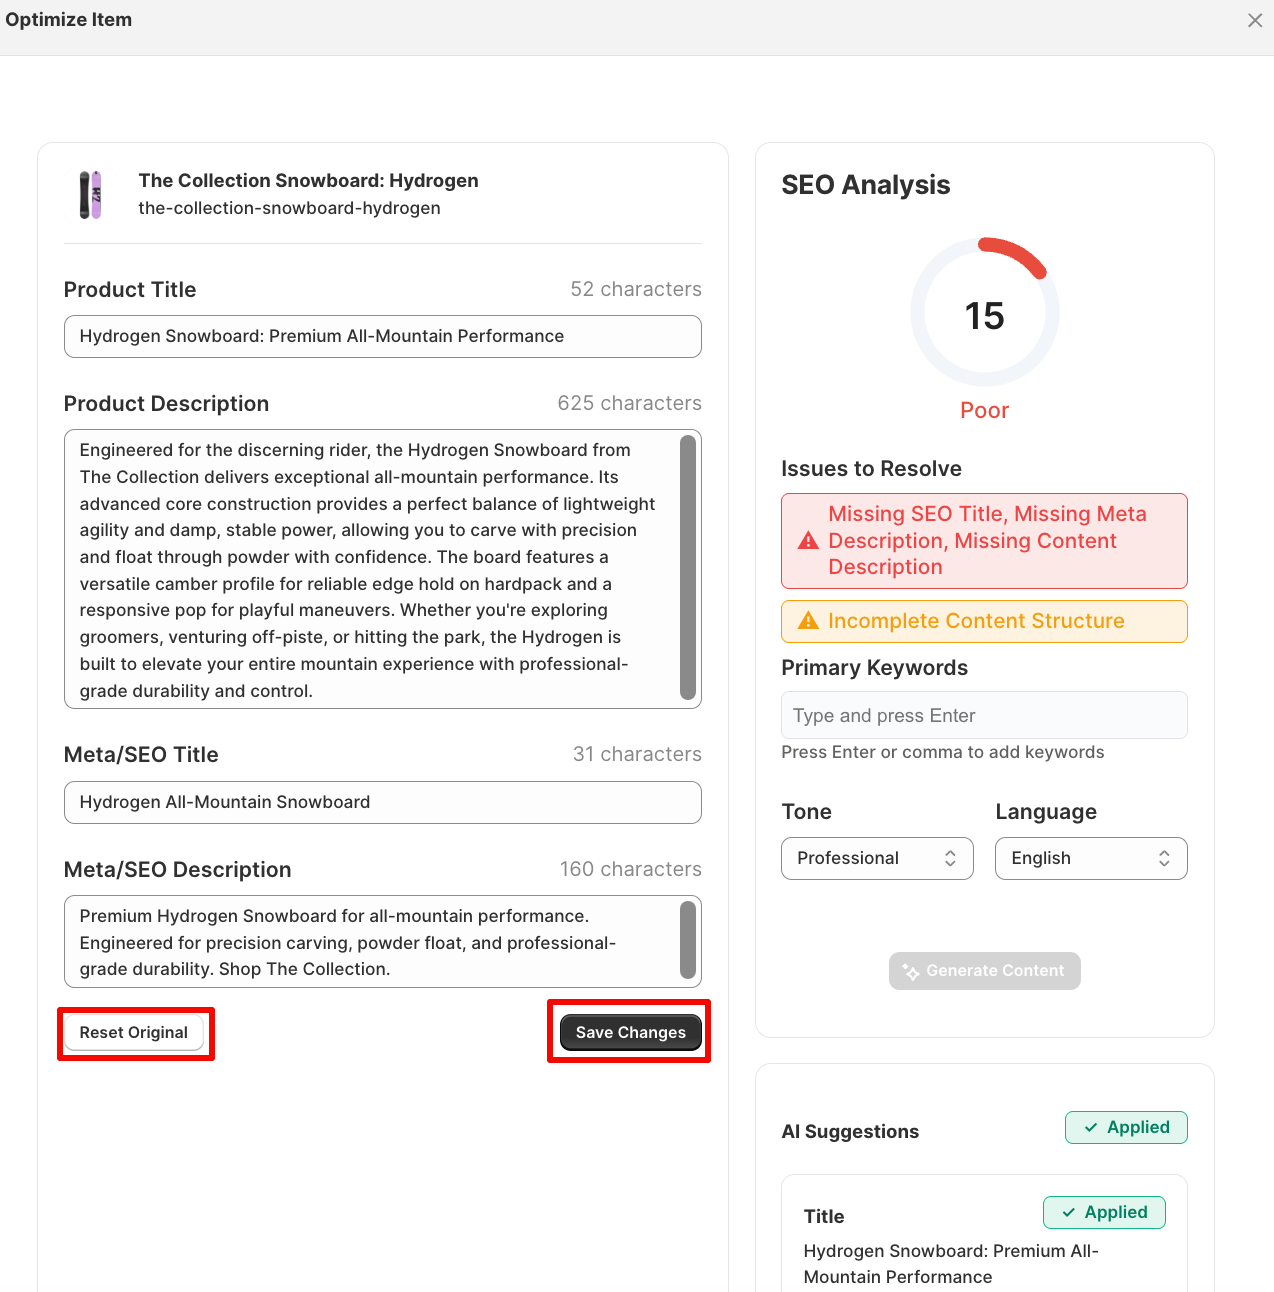Click checkmark icon in AI Suggestions Applied badge

point(1091,1128)
